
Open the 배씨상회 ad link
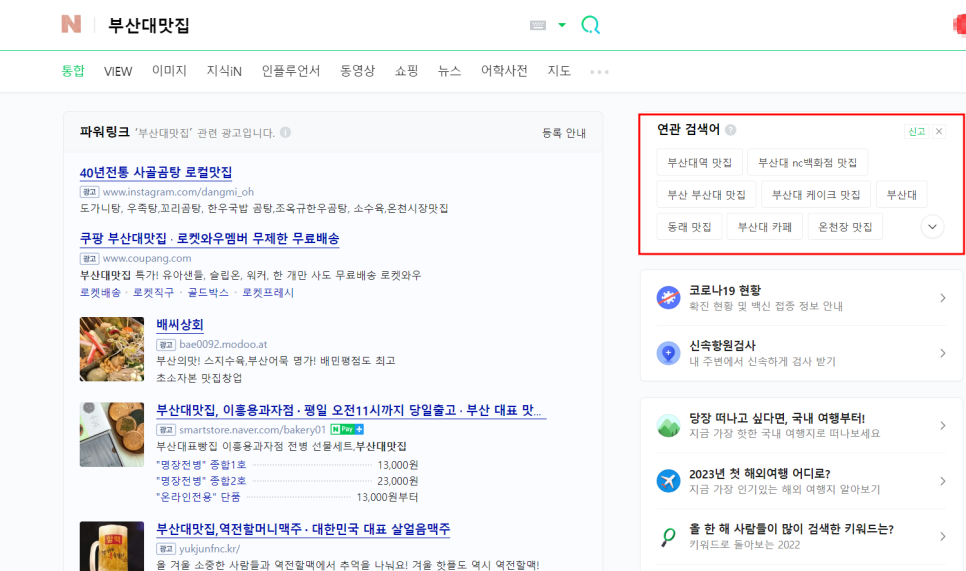pos(180,325)
